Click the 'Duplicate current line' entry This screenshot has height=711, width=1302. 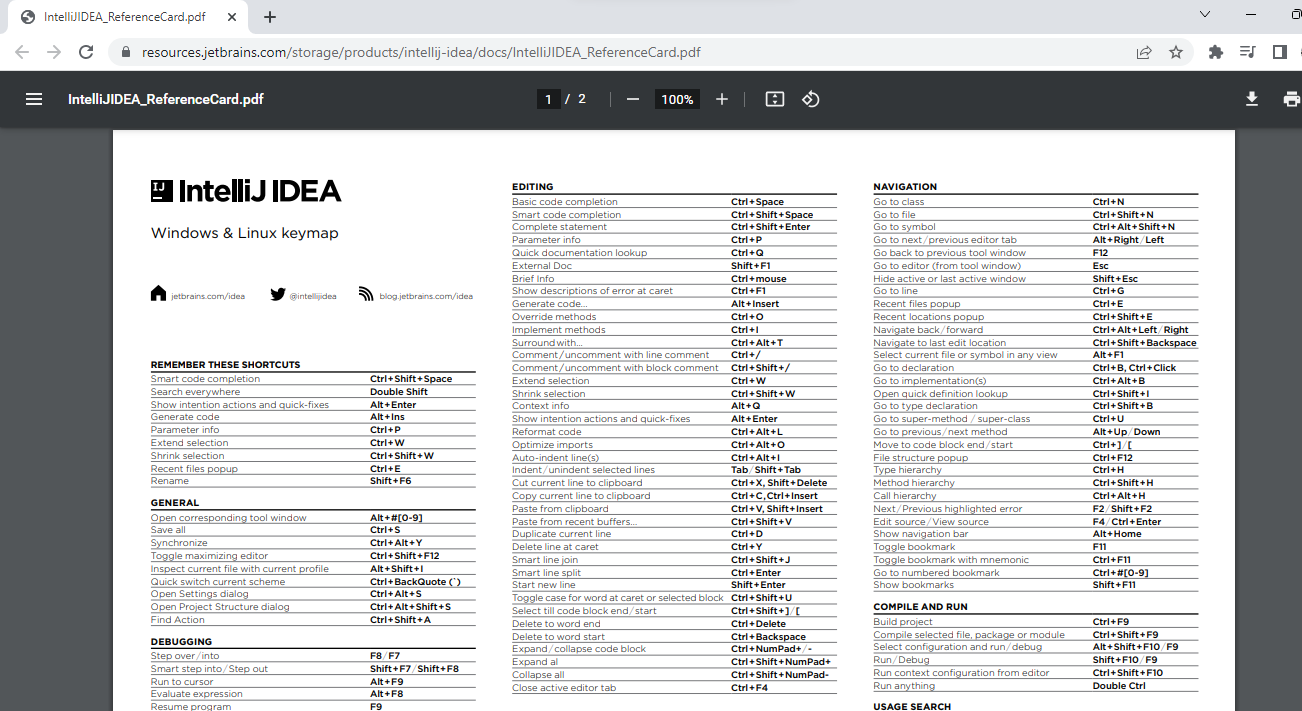tap(562, 534)
